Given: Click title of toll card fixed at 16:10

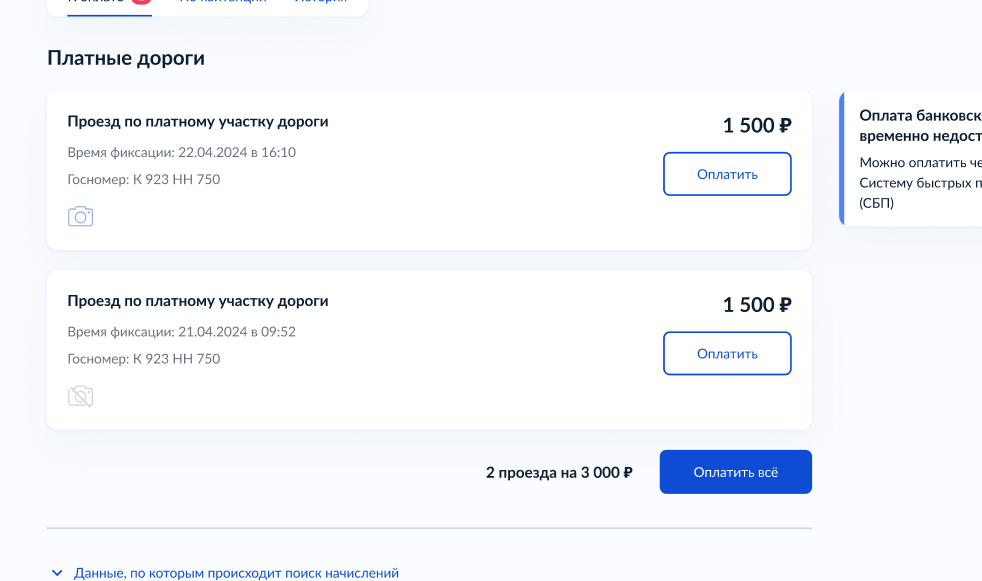Looking at the screenshot, I should 198,121.
